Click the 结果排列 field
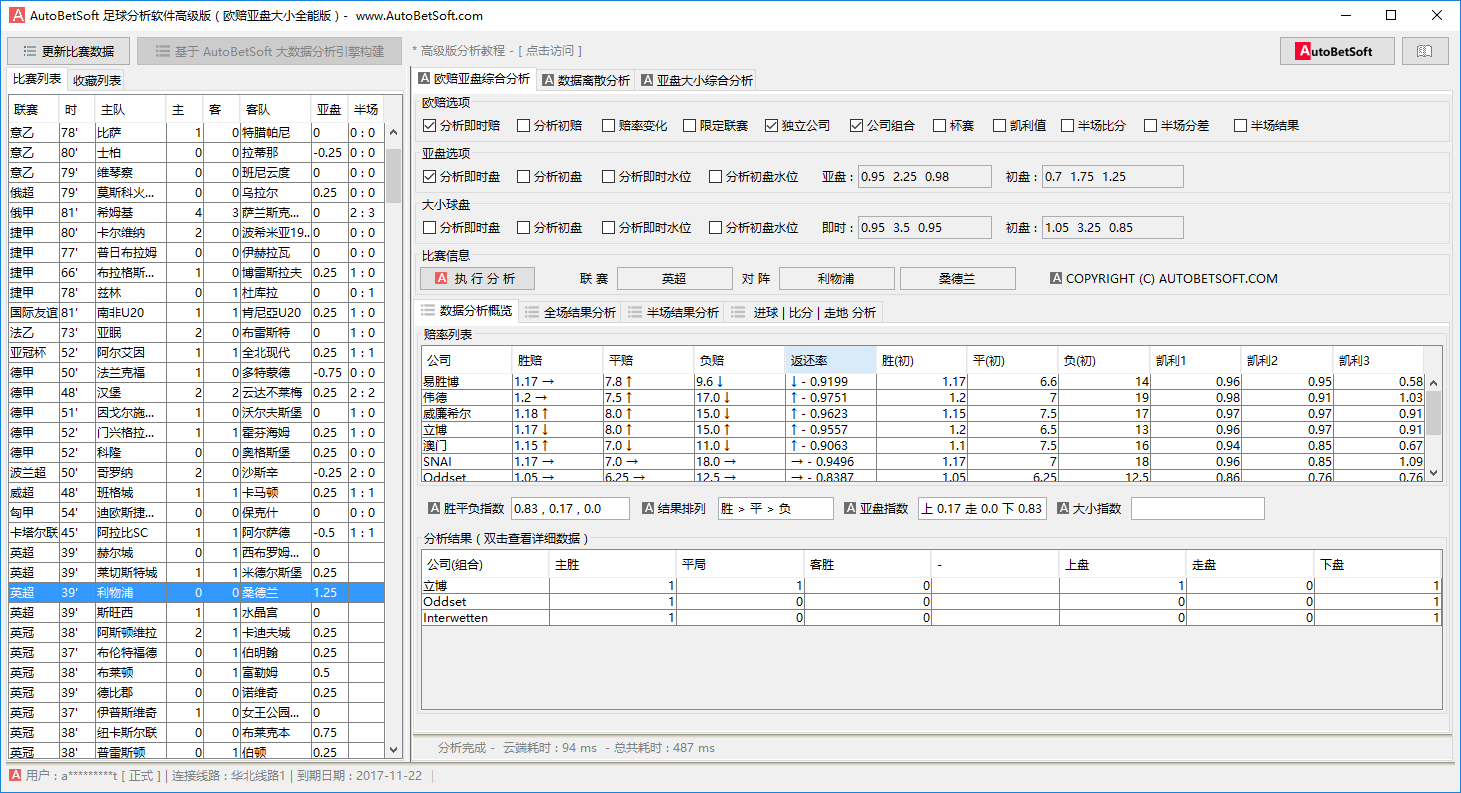The image size is (1461, 793). point(775,509)
